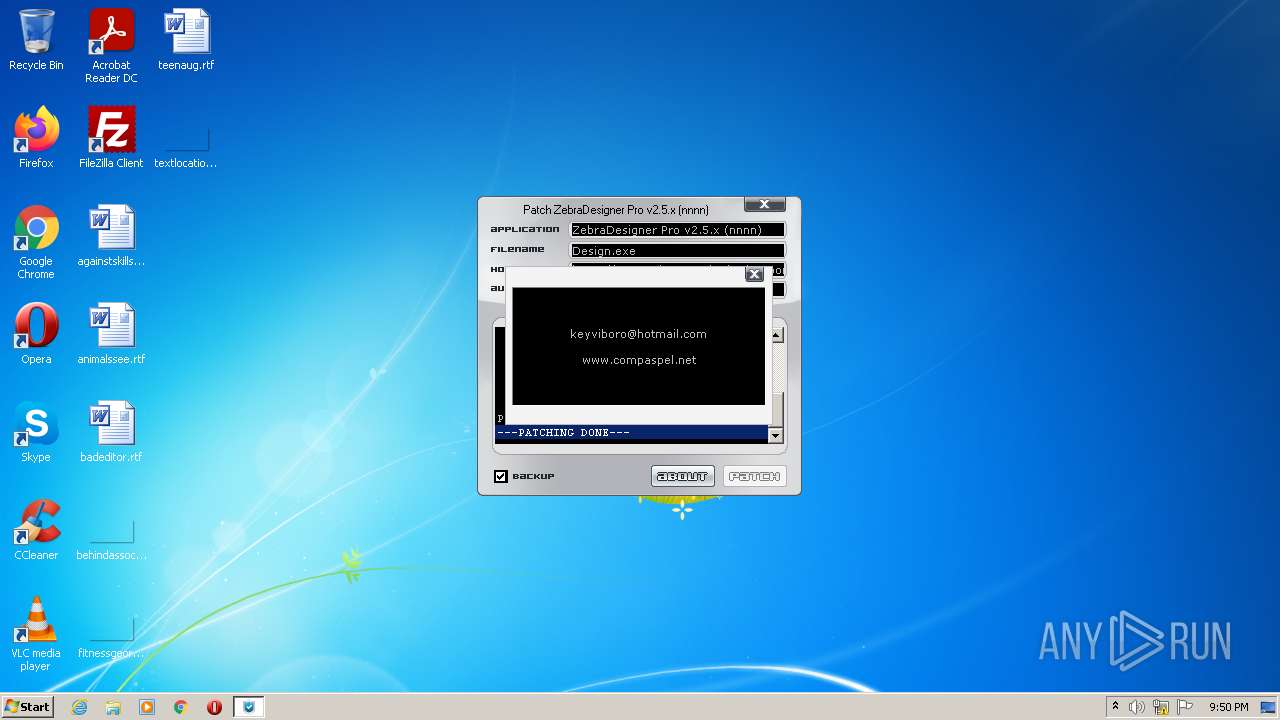Launch Firefox from the desktop

click(36, 138)
